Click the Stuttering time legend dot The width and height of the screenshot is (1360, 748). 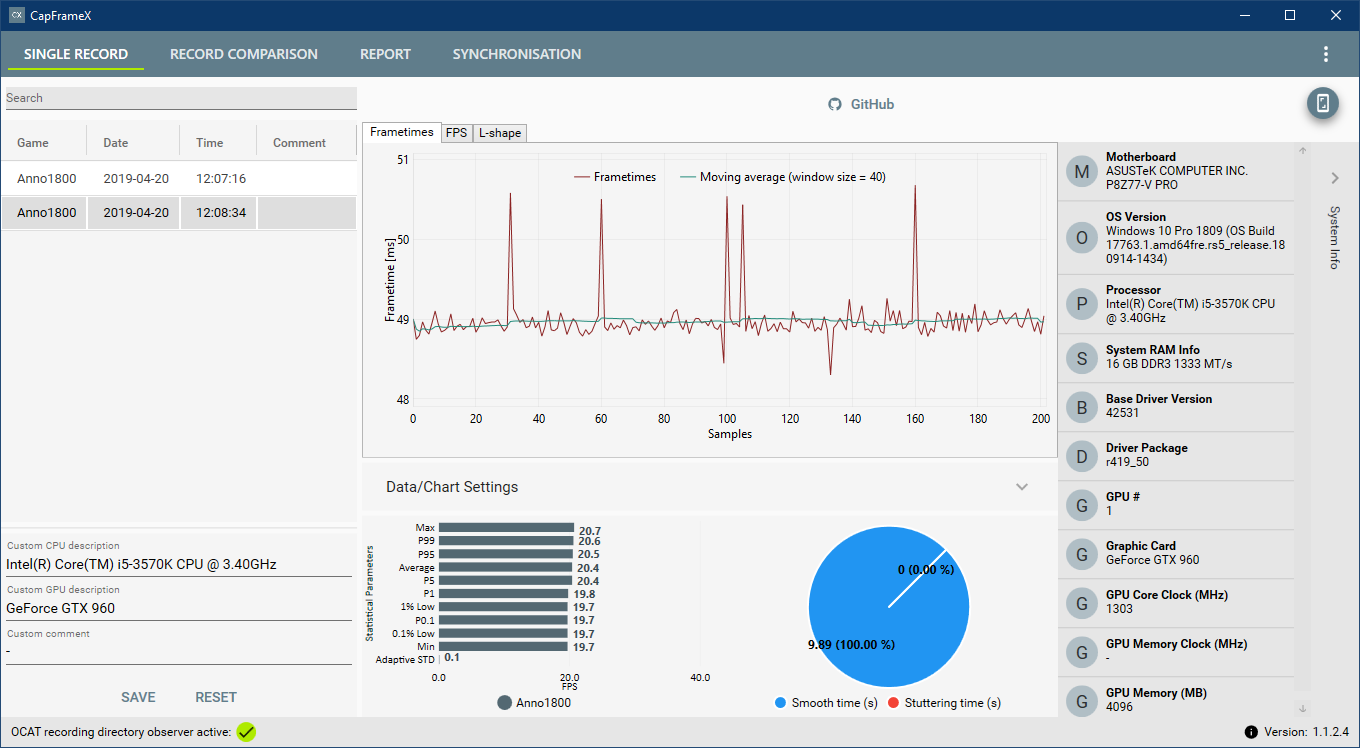894,703
